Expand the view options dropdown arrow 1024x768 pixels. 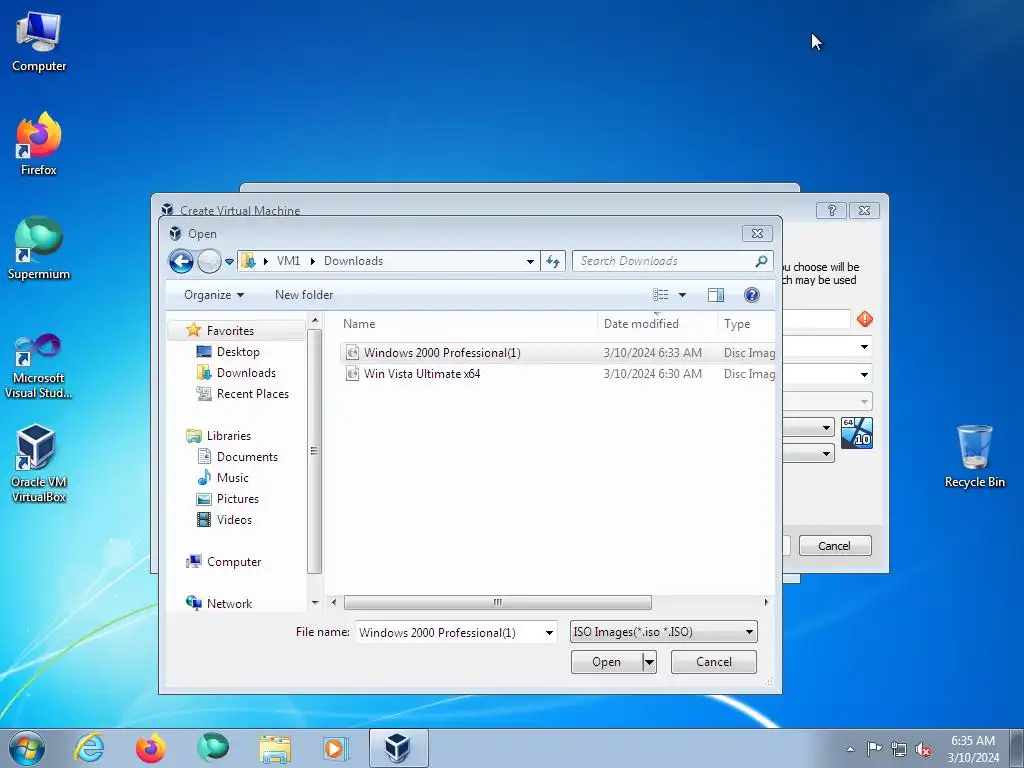pos(682,295)
